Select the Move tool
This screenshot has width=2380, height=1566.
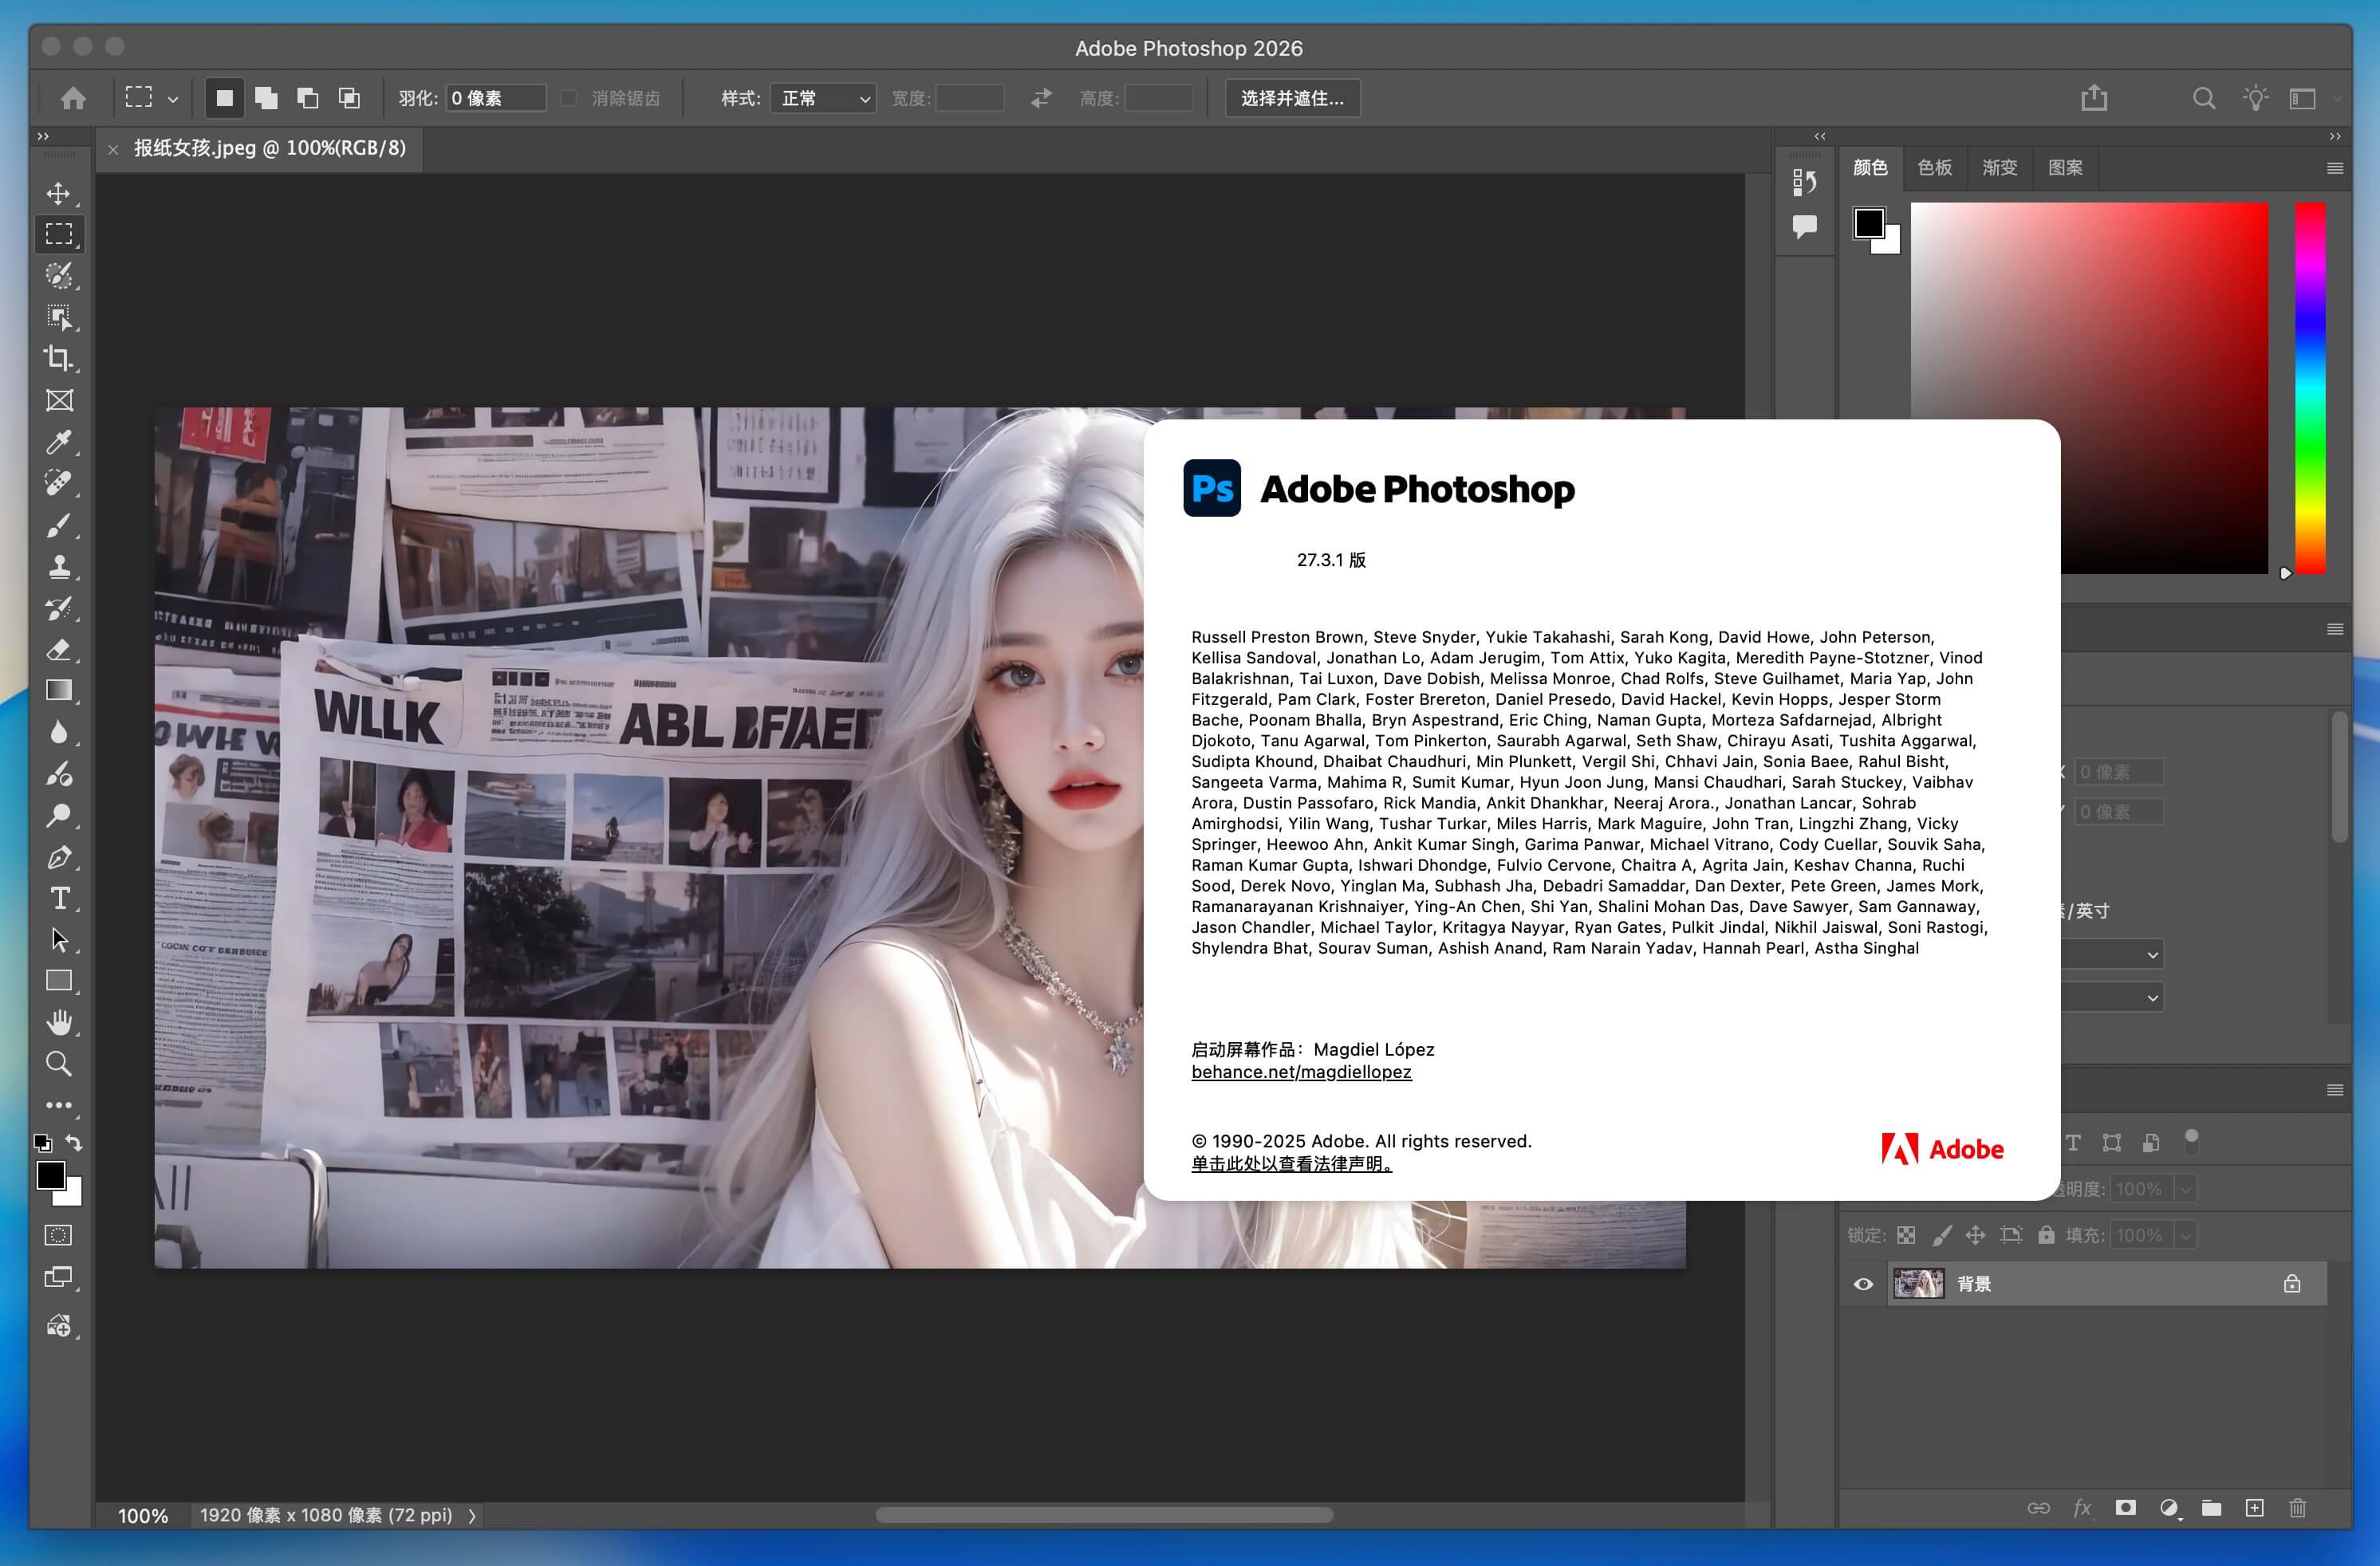click(x=59, y=193)
